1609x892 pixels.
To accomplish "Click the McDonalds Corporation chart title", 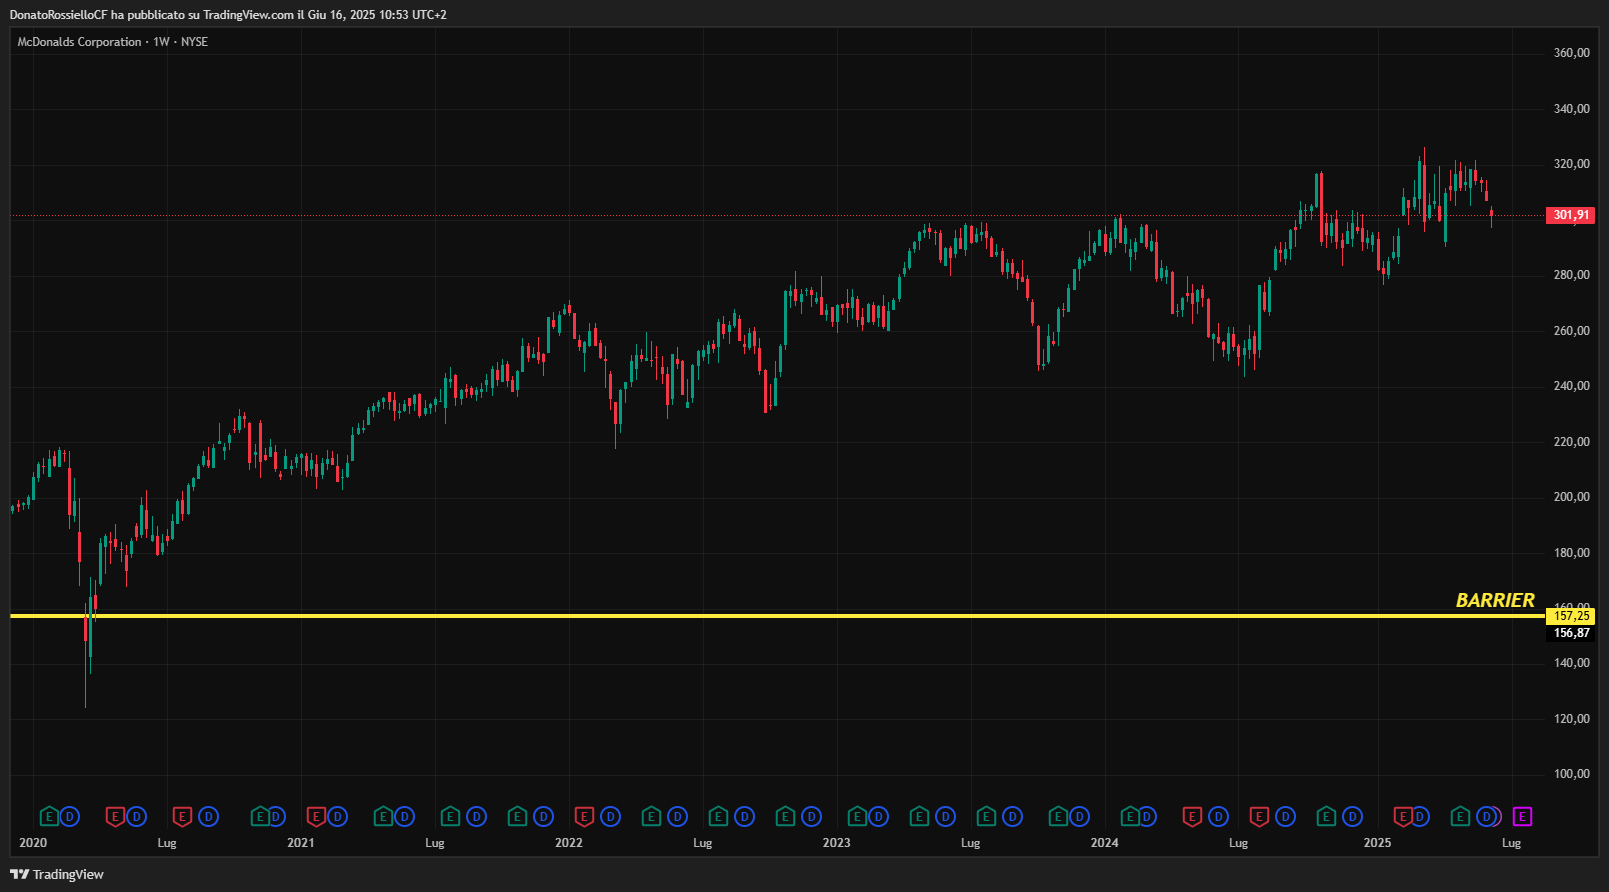I will 79,42.
